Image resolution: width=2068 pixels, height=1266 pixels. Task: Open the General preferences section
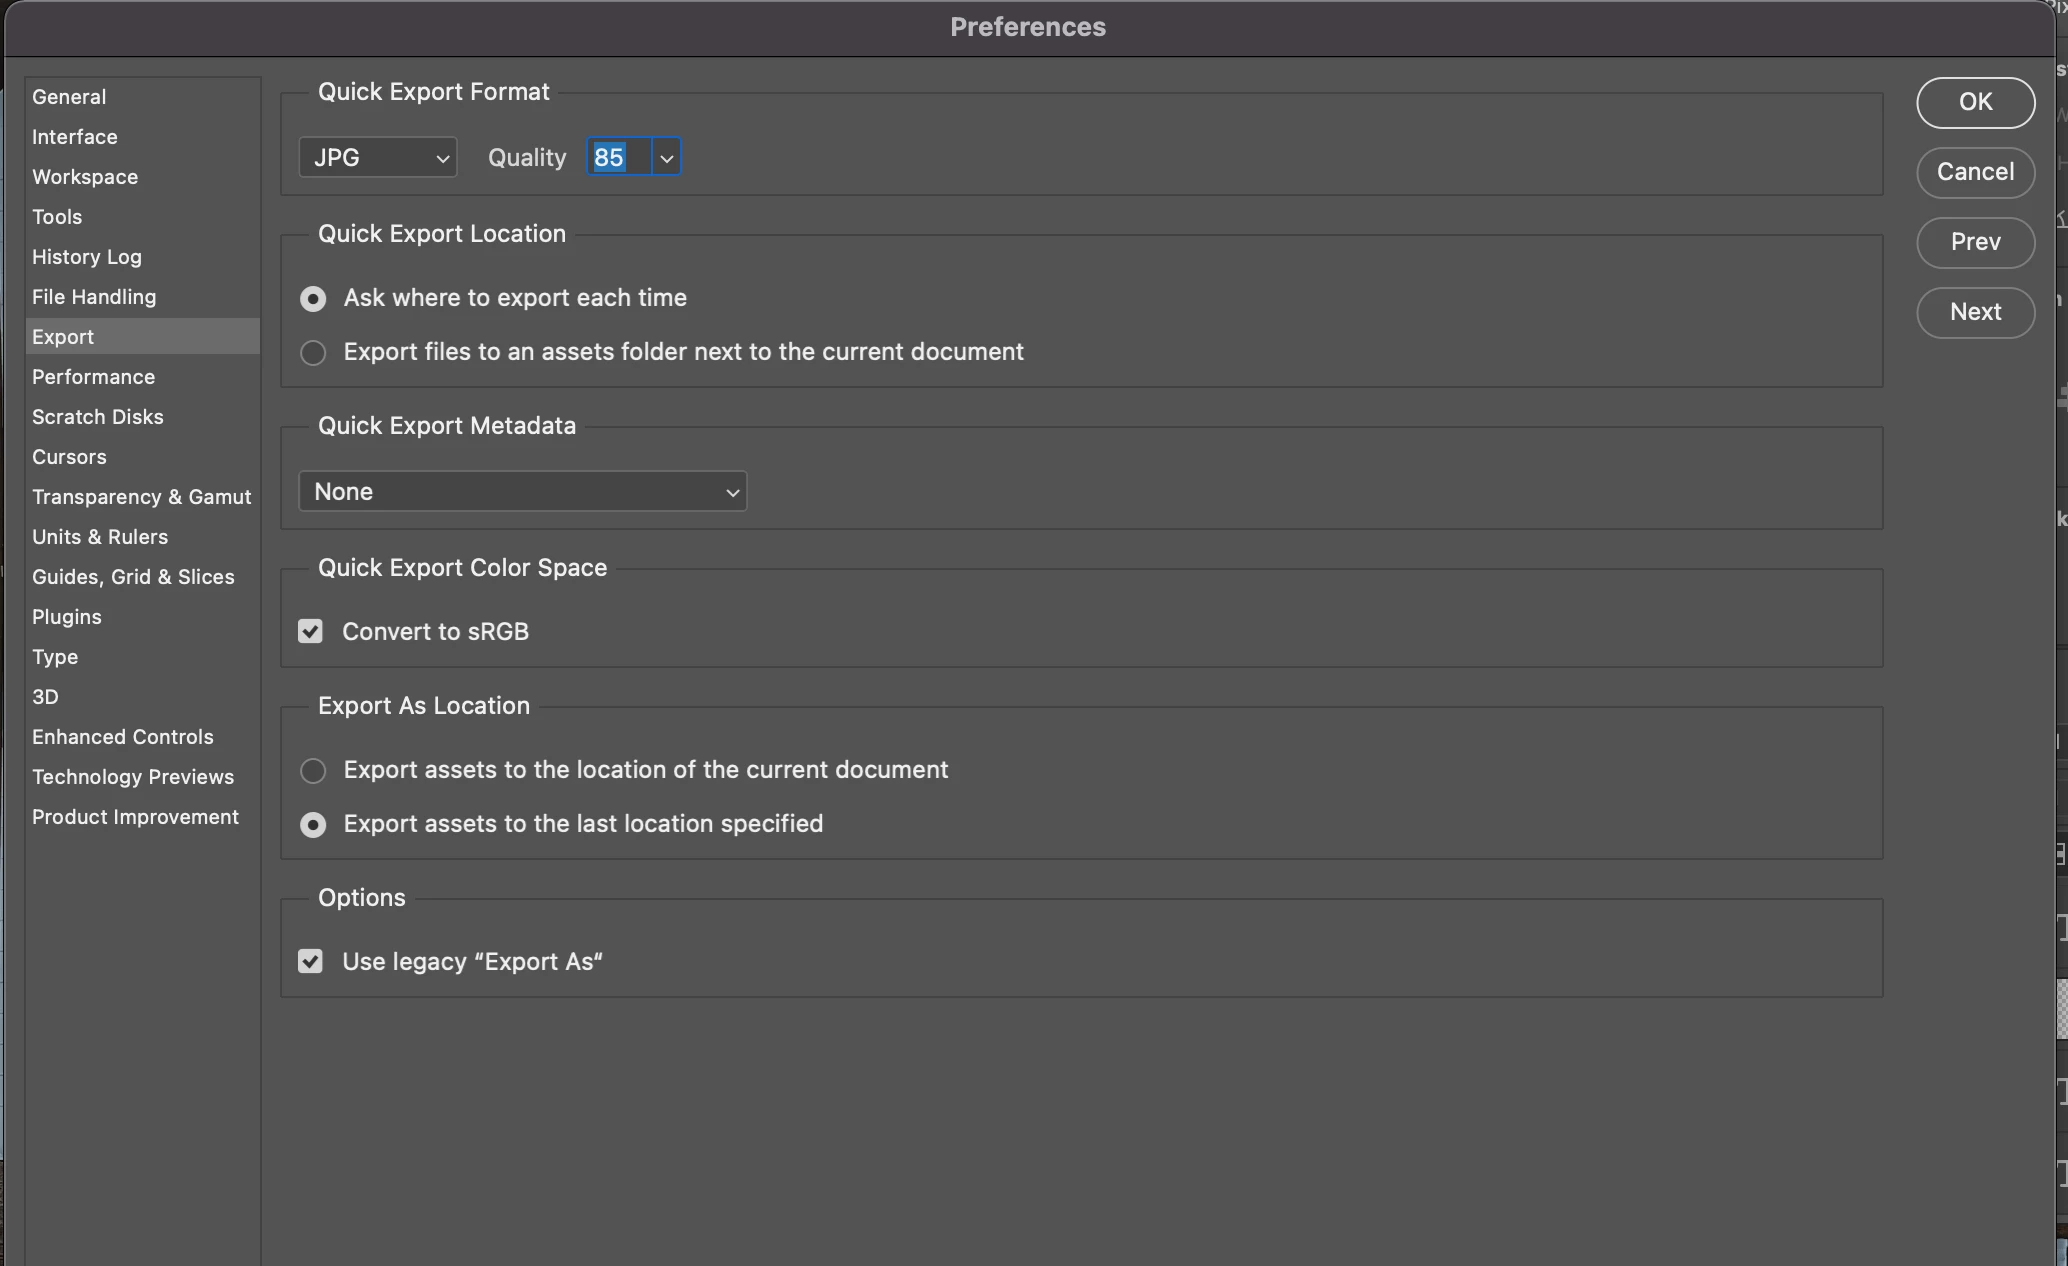tap(69, 97)
